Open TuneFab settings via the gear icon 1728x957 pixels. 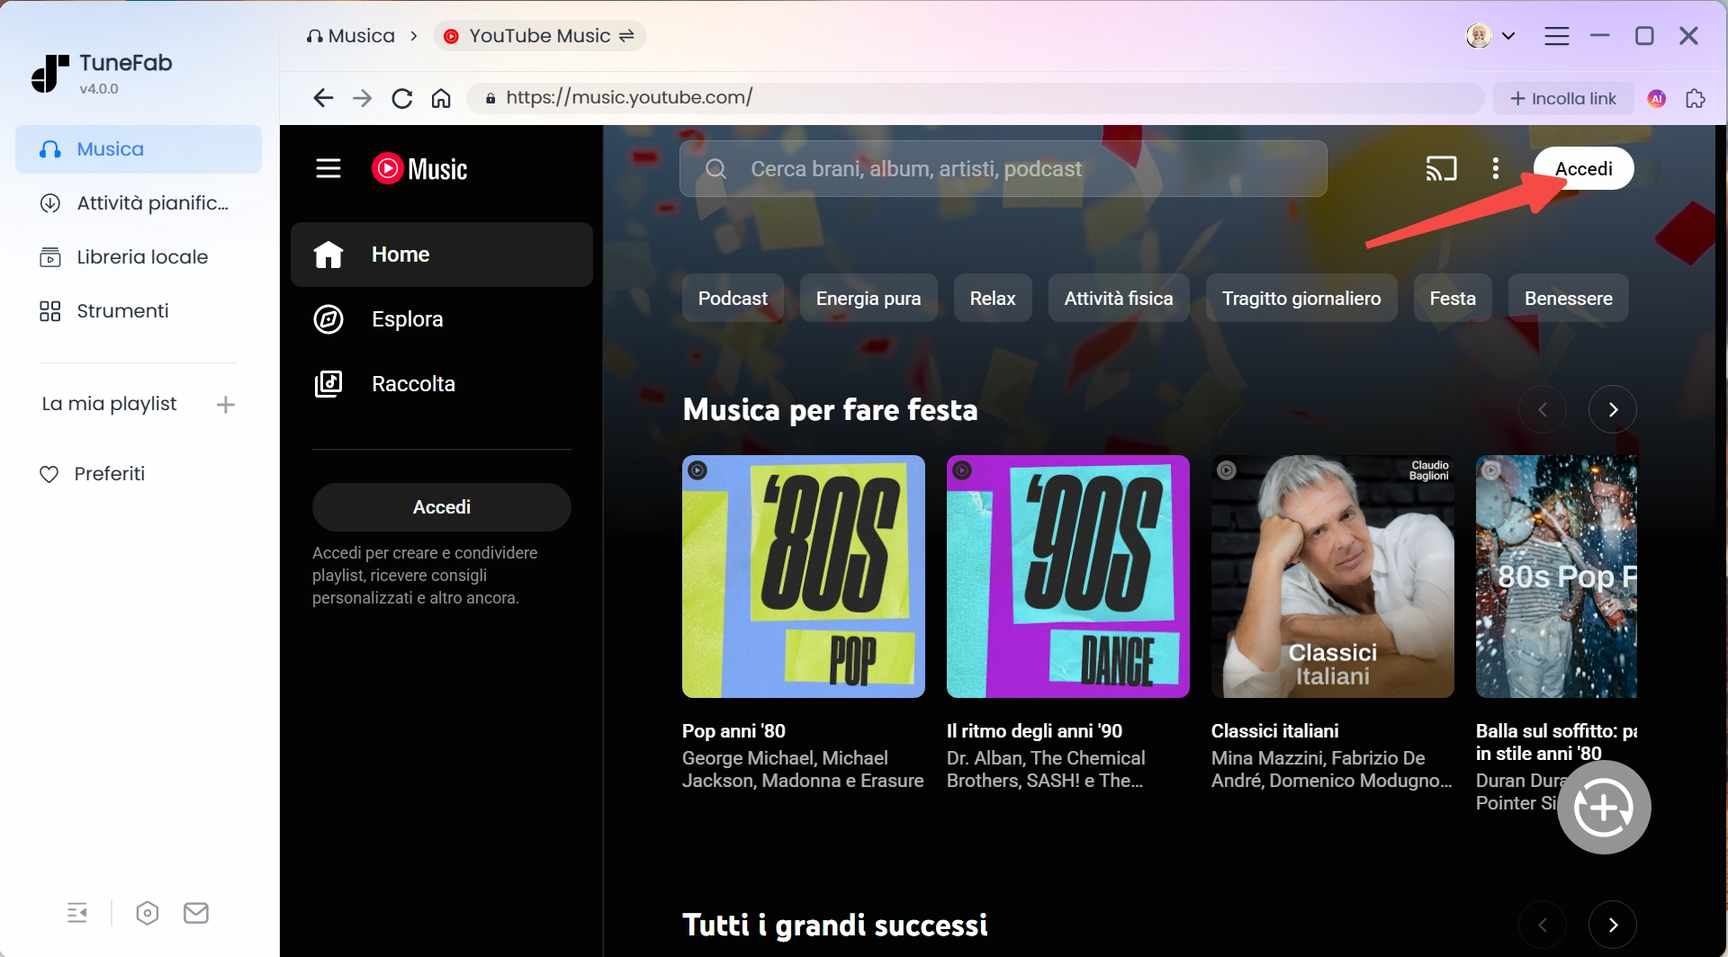click(147, 912)
